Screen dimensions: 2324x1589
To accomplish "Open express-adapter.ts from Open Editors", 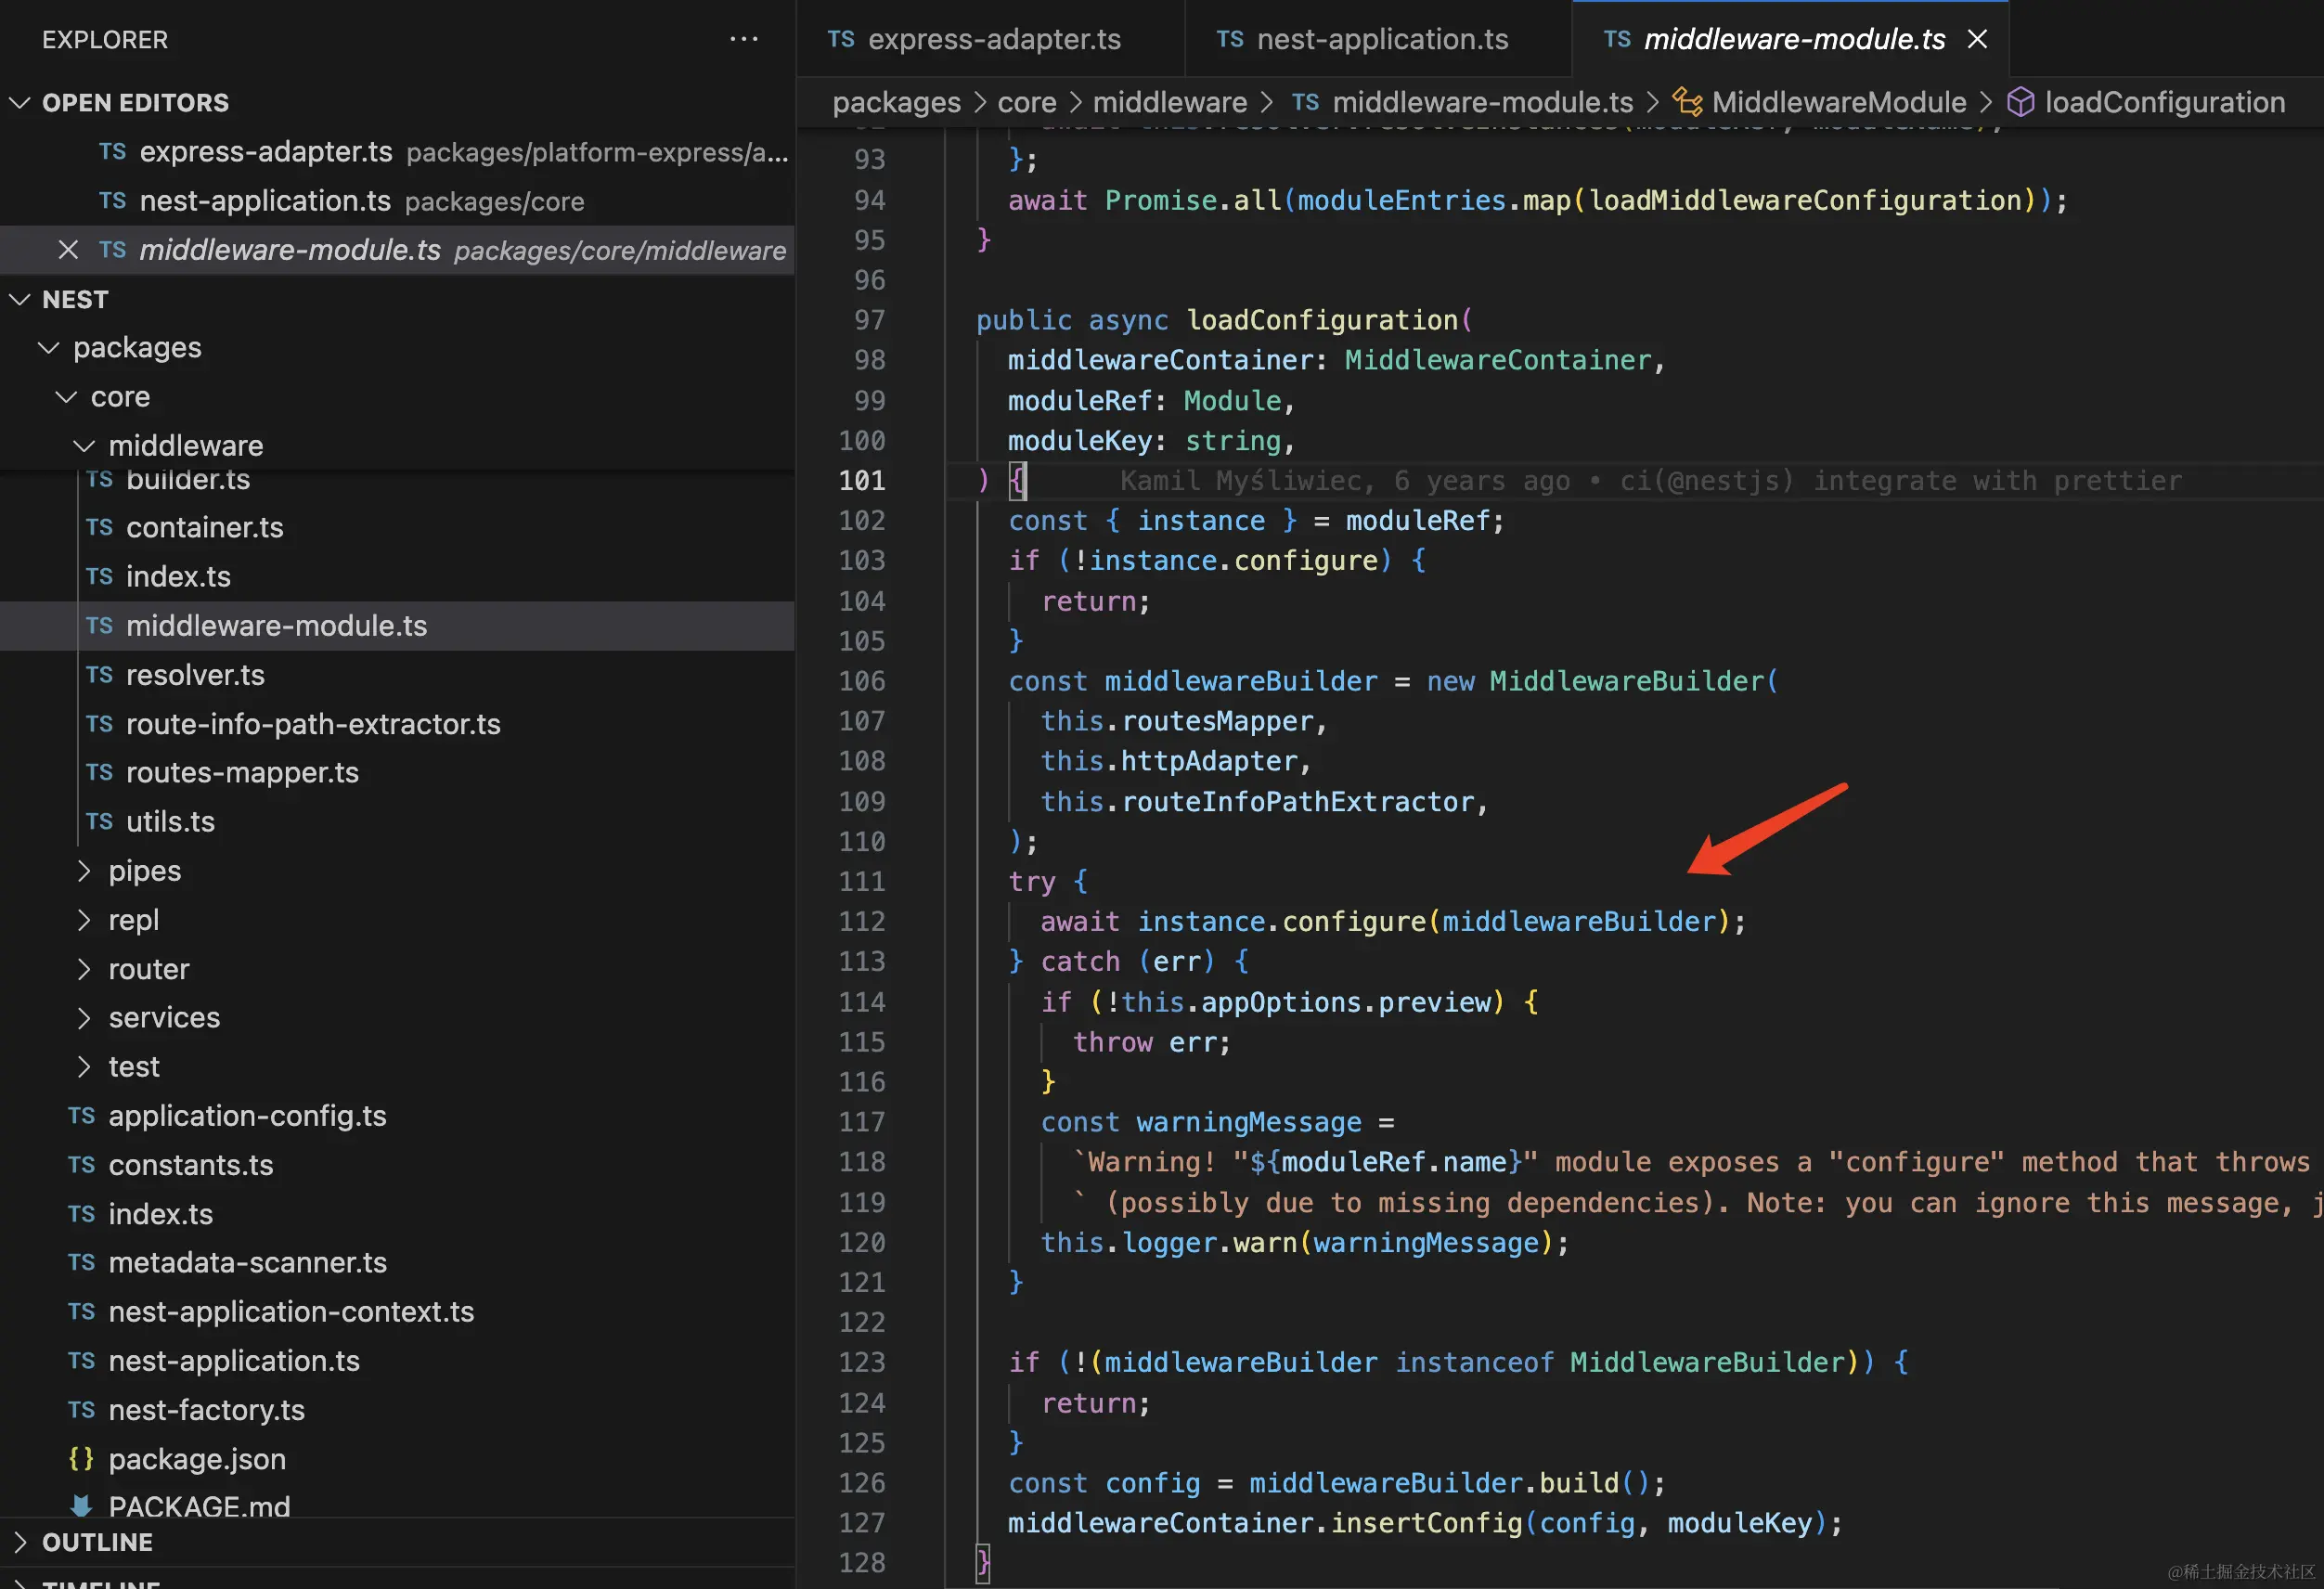I will [397, 151].
